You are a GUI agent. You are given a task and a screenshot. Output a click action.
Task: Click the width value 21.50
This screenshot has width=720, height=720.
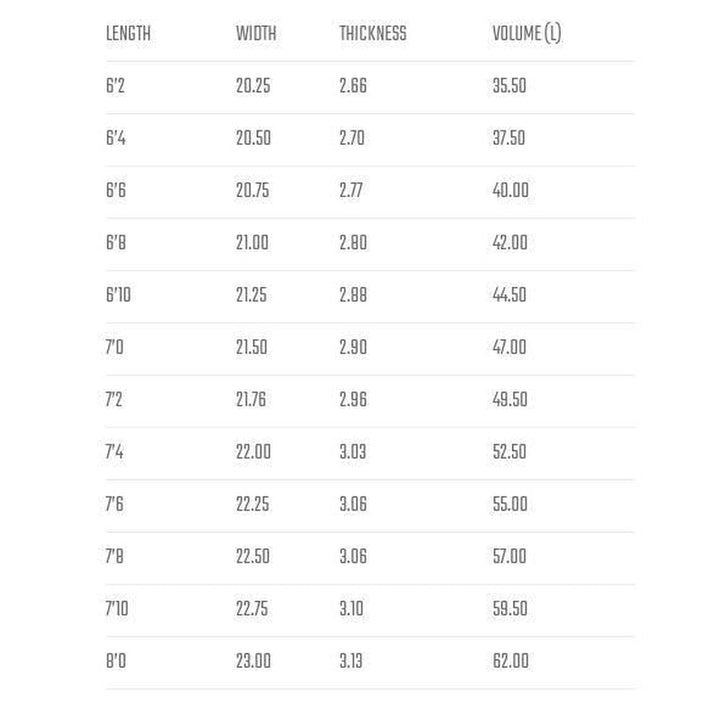pyautogui.click(x=253, y=347)
